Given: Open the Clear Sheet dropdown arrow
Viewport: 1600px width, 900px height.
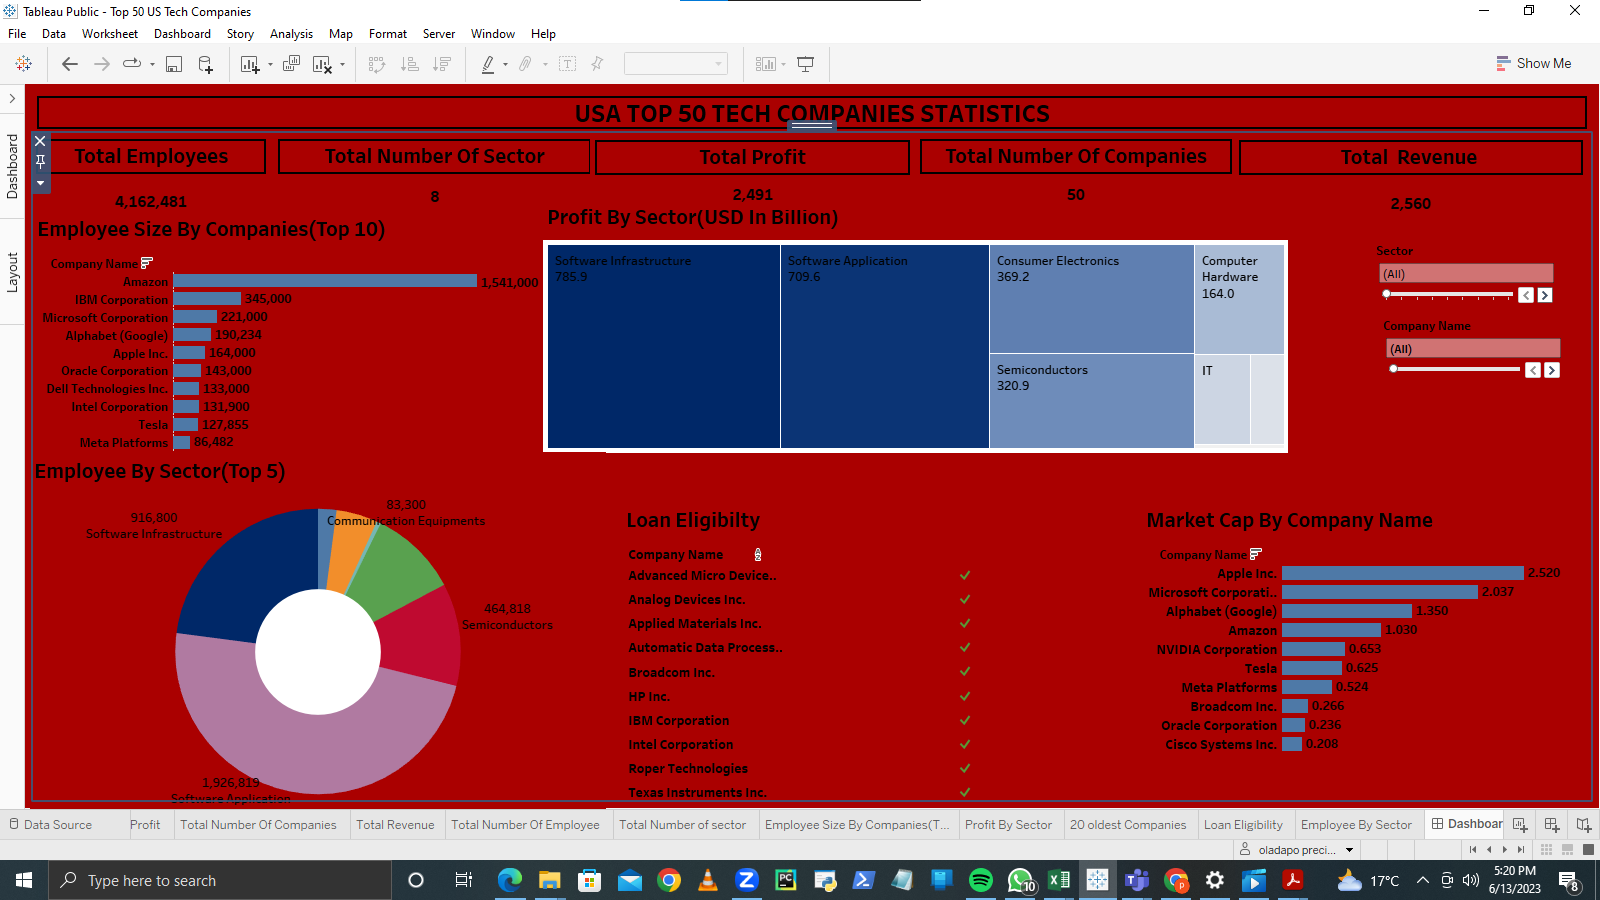Looking at the screenshot, I should pos(342,65).
